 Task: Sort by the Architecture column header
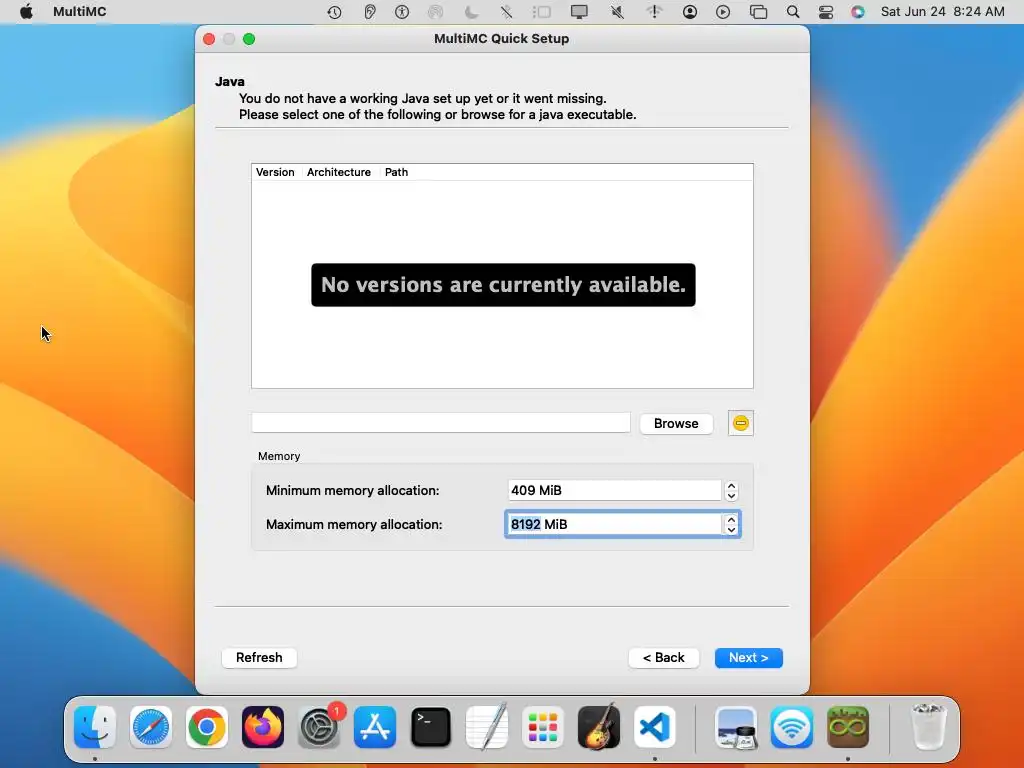click(x=339, y=172)
